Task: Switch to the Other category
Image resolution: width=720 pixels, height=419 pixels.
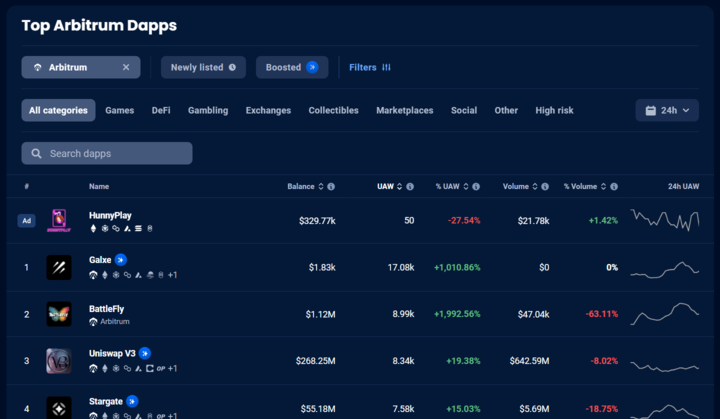Action: coord(506,110)
